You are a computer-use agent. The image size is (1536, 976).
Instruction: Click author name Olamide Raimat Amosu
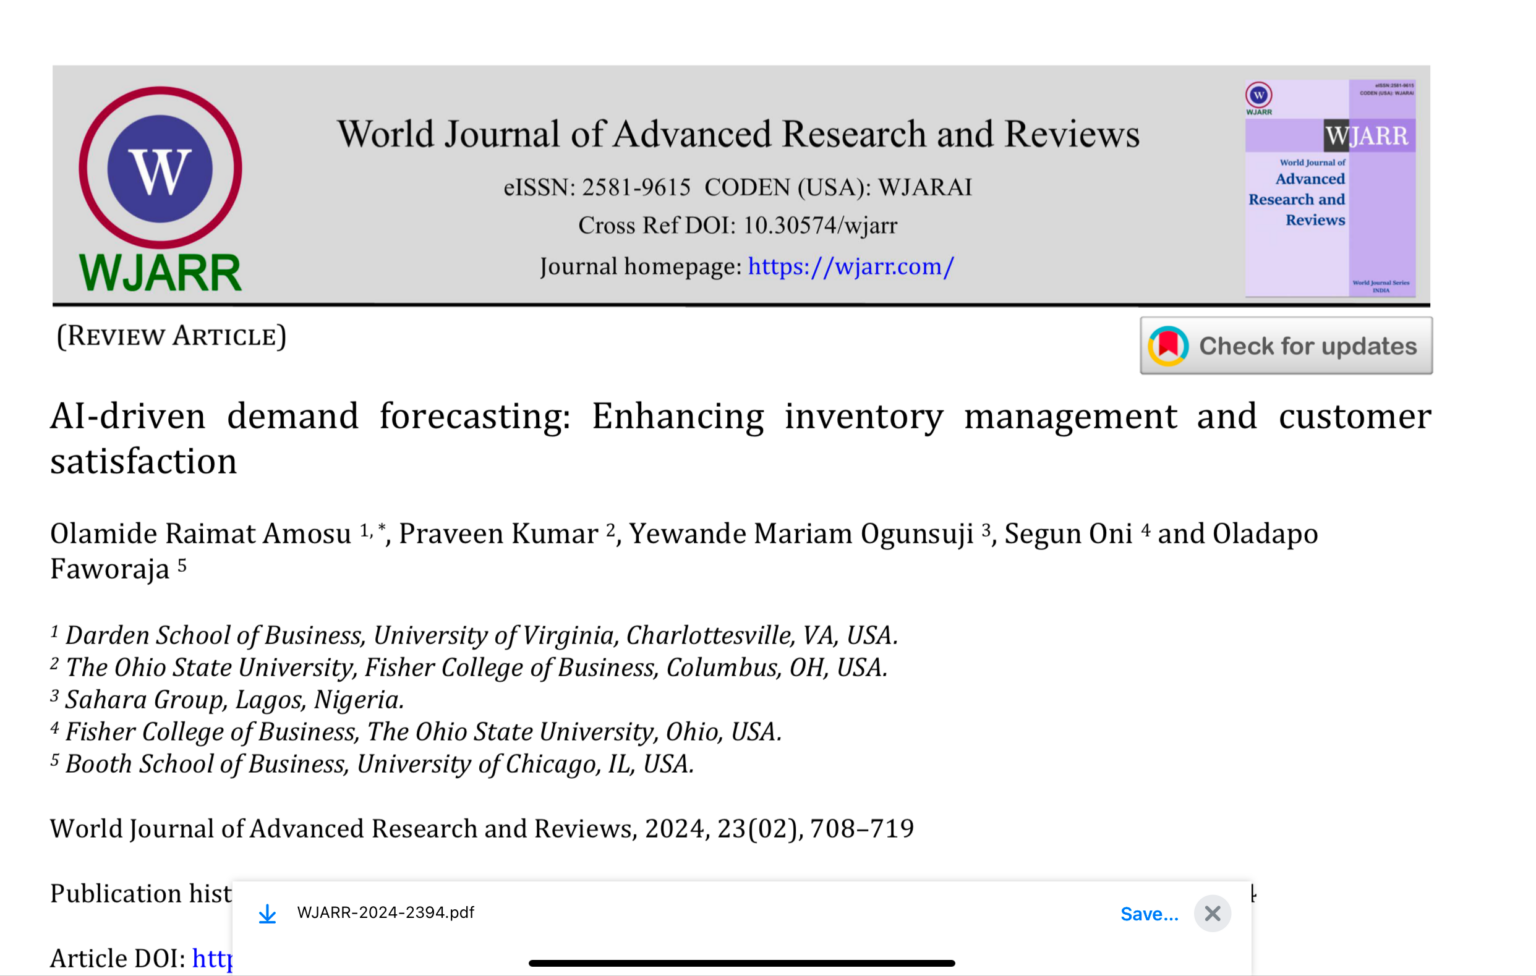point(200,534)
